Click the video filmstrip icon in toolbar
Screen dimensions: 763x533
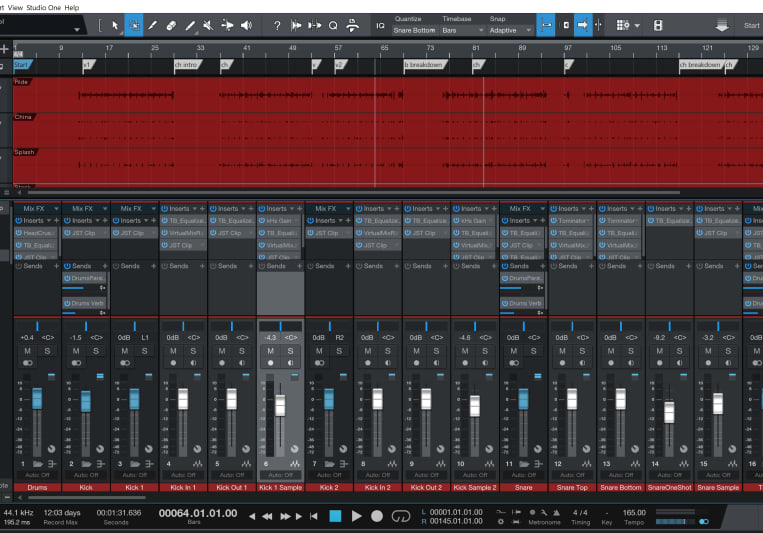(x=658, y=25)
